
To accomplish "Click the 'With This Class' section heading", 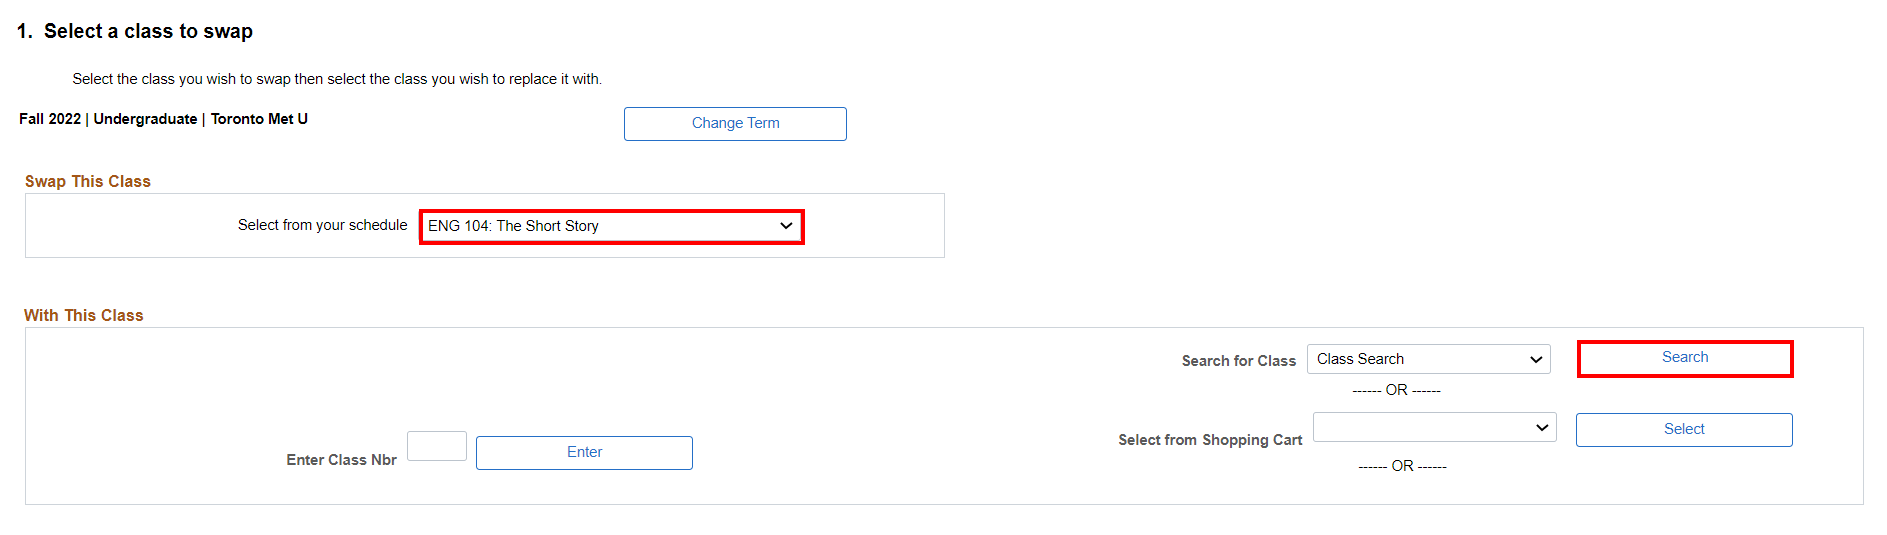I will coord(84,315).
